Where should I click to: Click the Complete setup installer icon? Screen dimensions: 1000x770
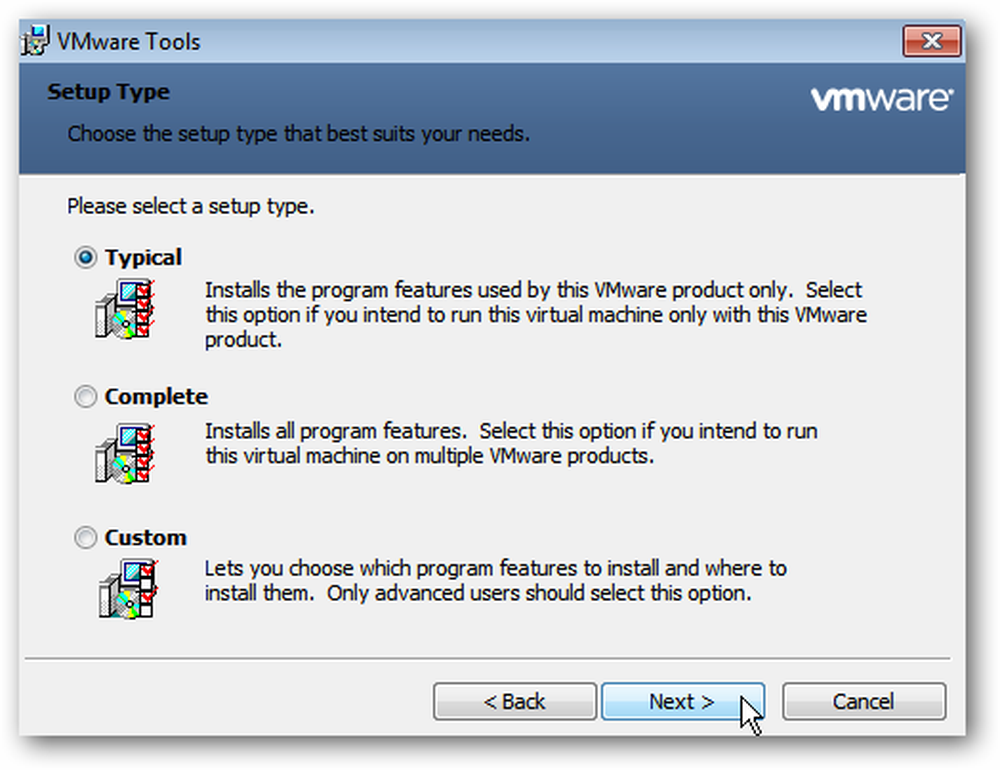[125, 453]
